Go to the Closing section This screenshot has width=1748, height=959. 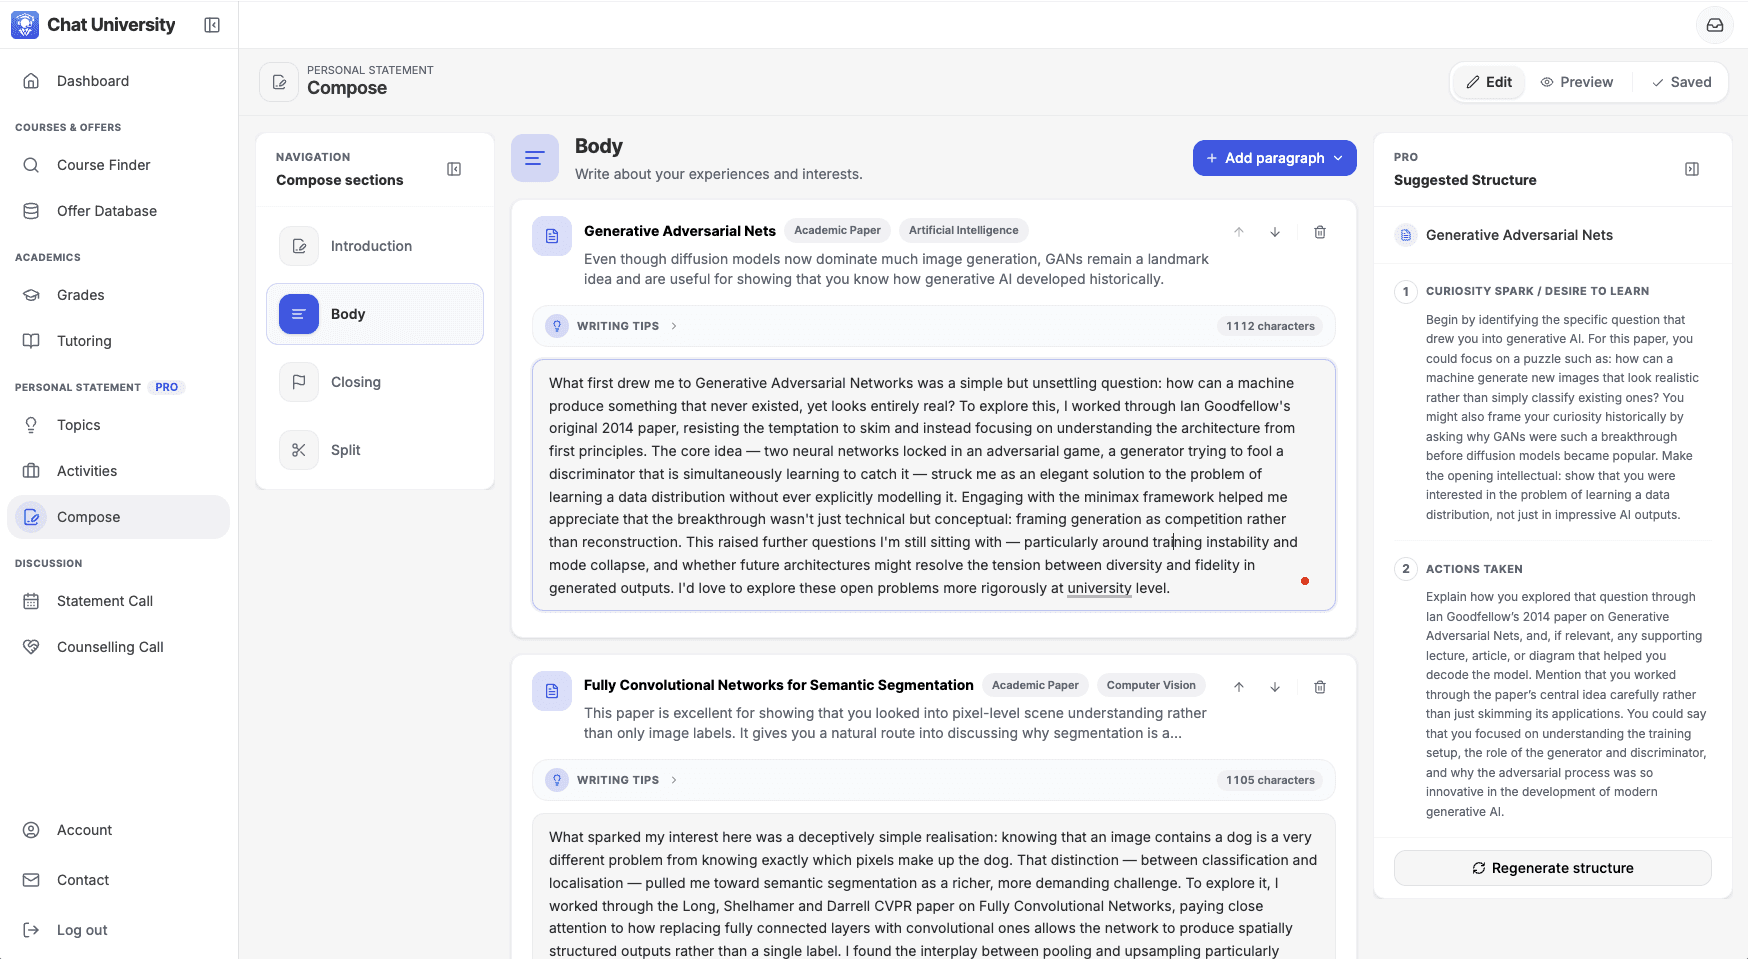pos(375,382)
